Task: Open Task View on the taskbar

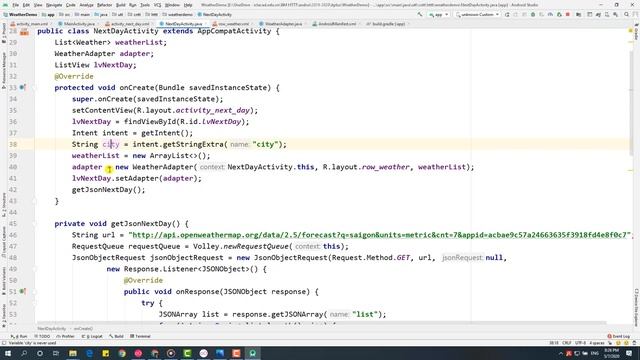Action: pos(56,353)
